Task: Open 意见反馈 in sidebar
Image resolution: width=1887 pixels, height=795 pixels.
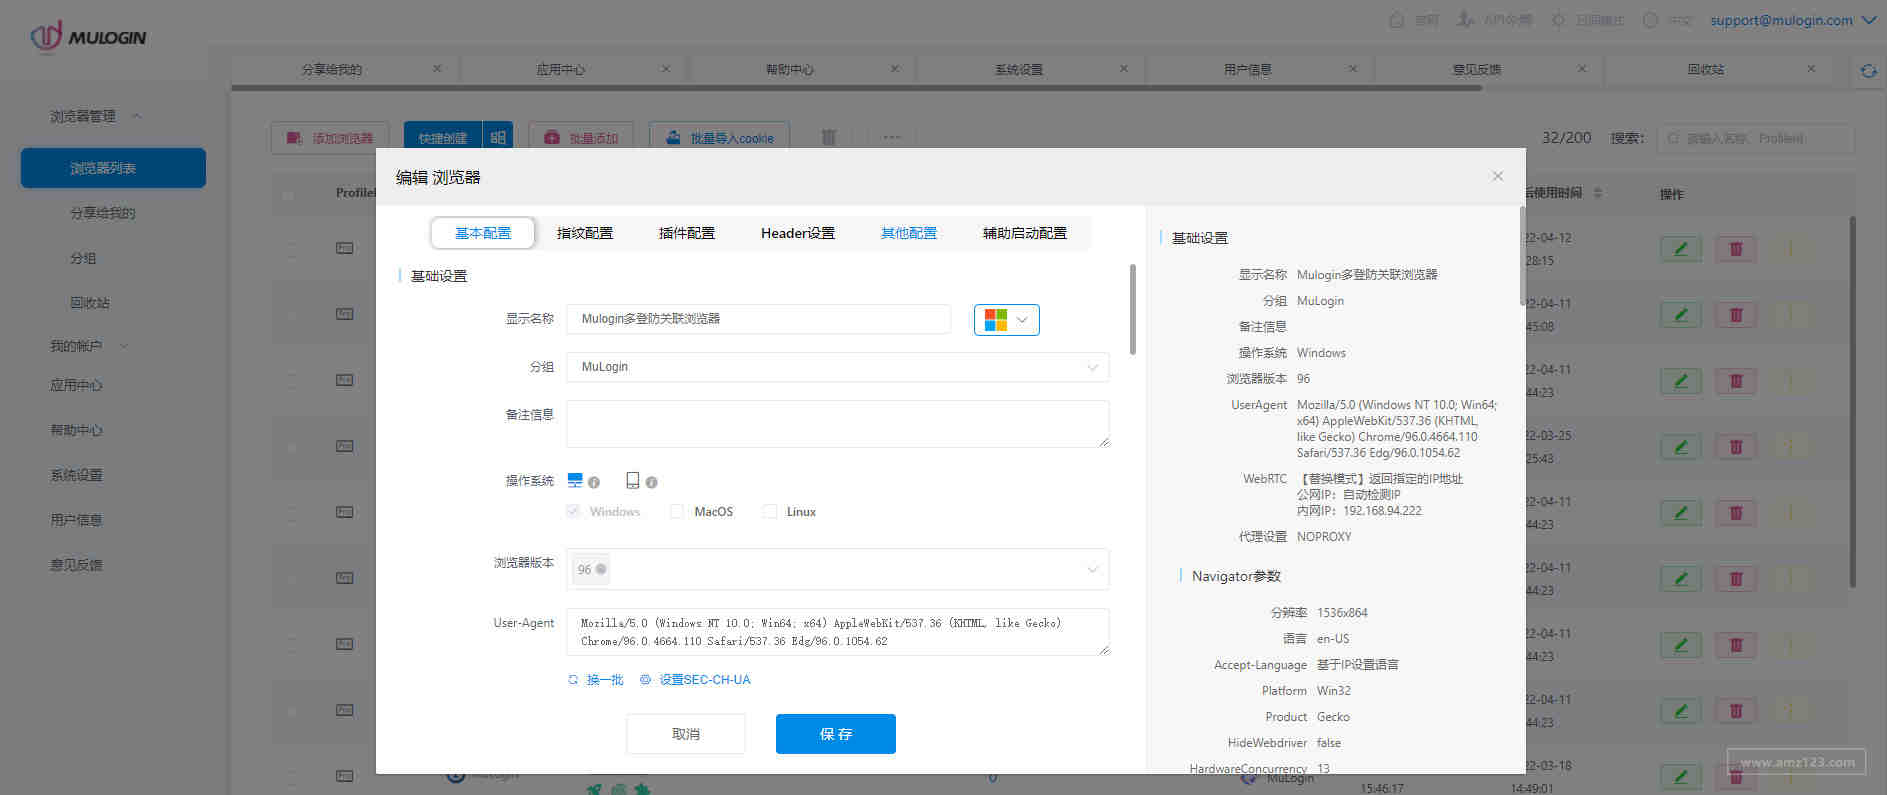Action: coord(77,565)
